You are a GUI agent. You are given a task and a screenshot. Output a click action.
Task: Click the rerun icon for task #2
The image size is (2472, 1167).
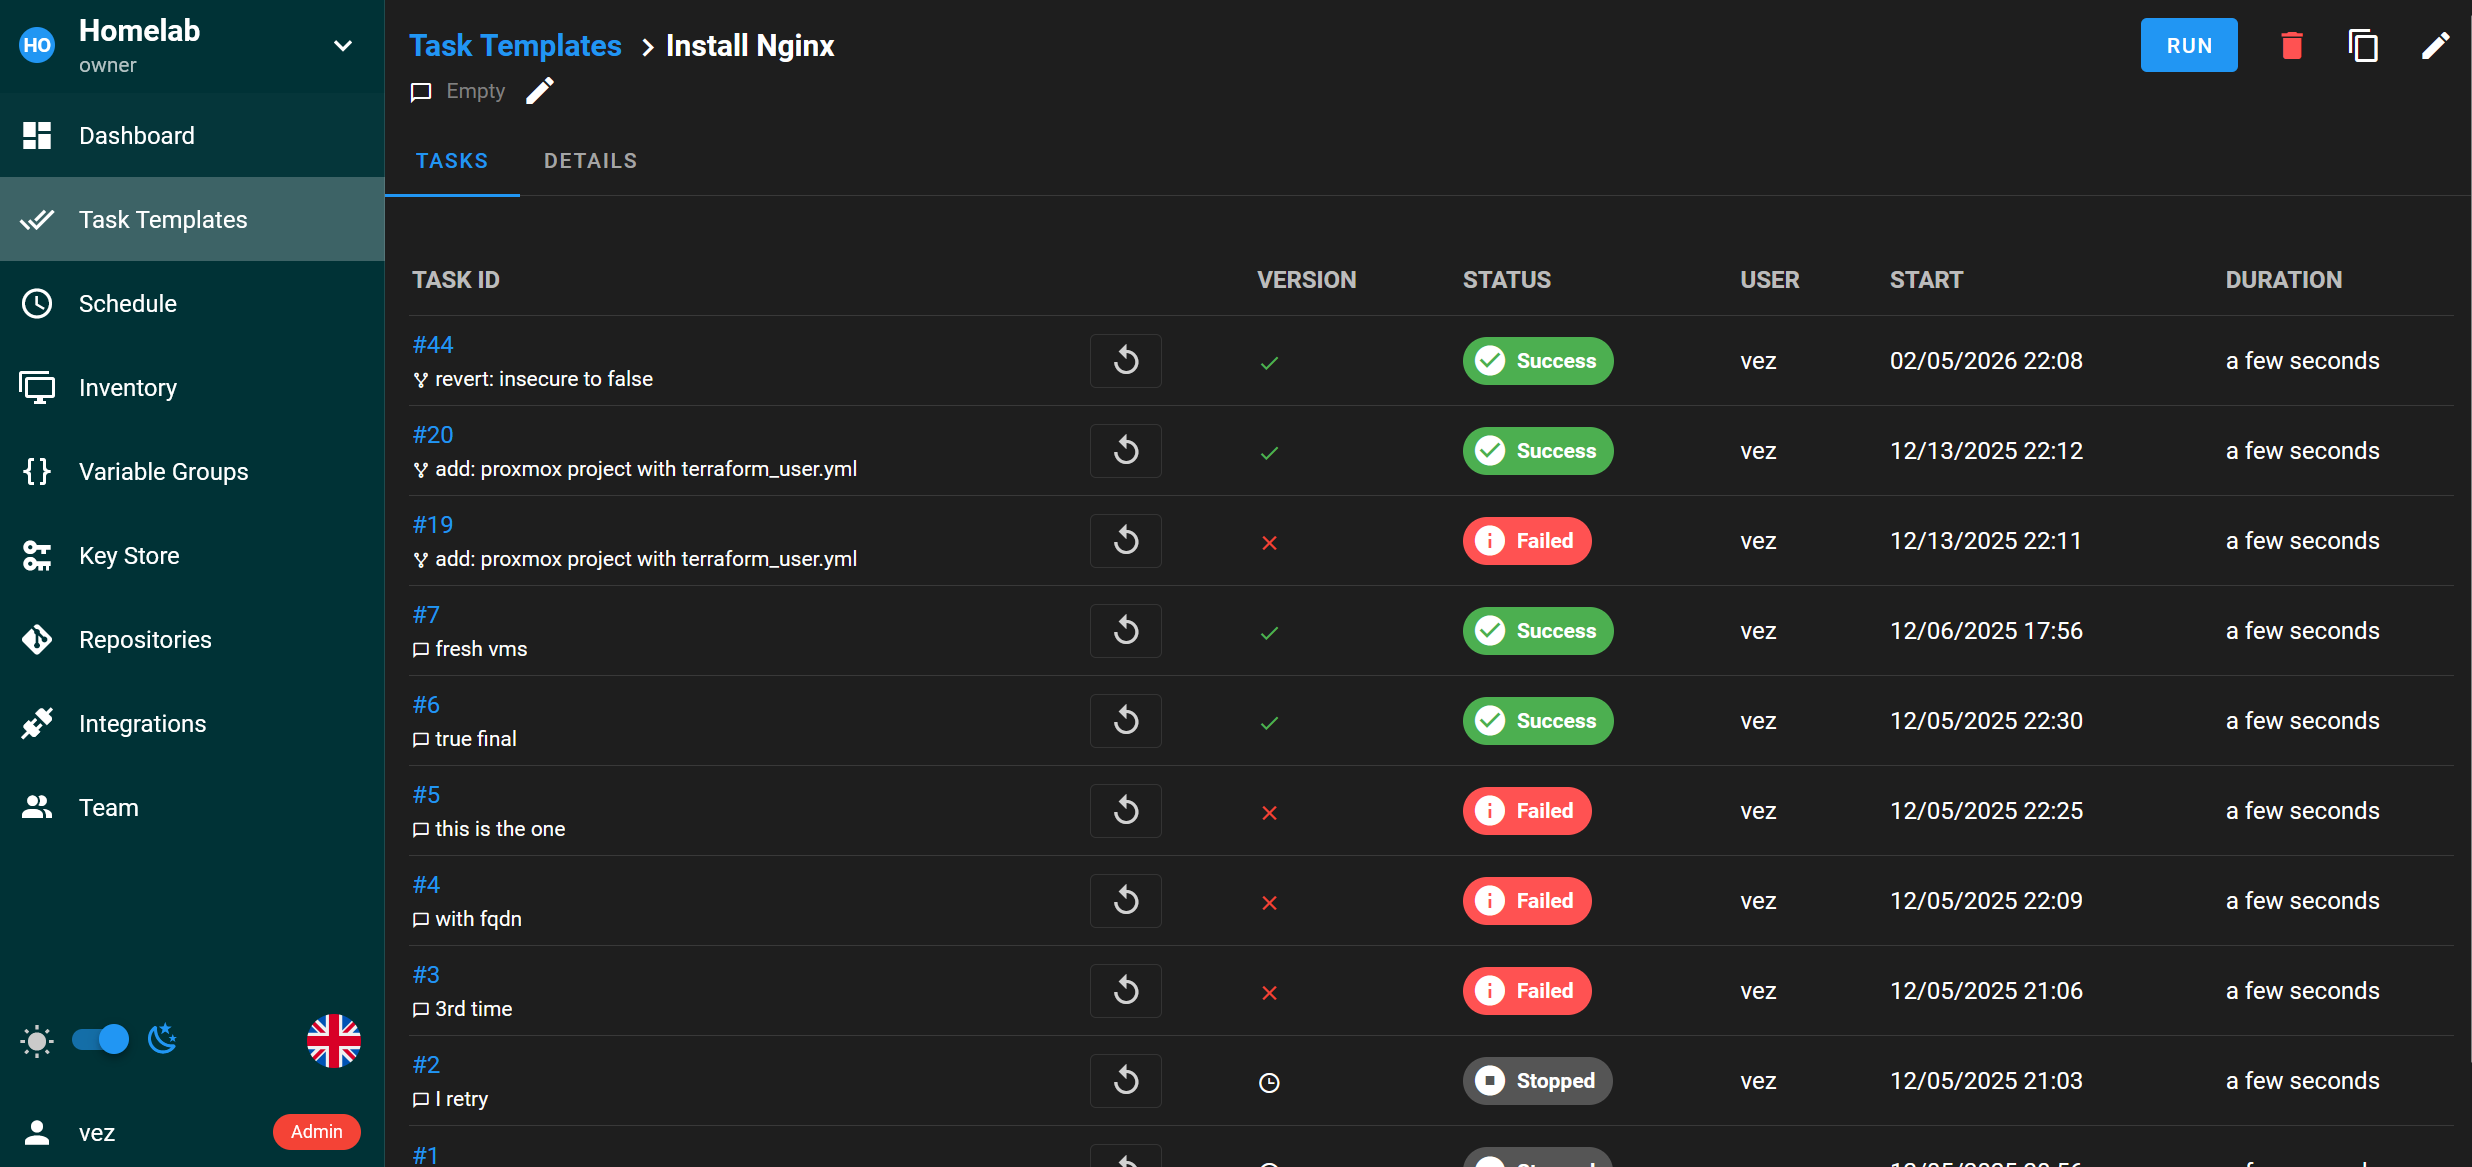tap(1125, 1081)
